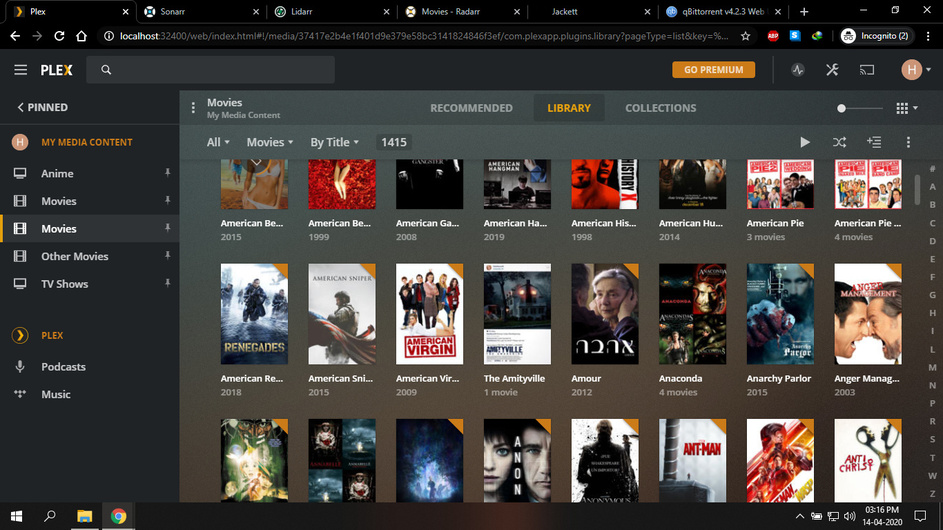Click the 1415 item count badge
Screen dimensions: 943x530
coord(393,143)
